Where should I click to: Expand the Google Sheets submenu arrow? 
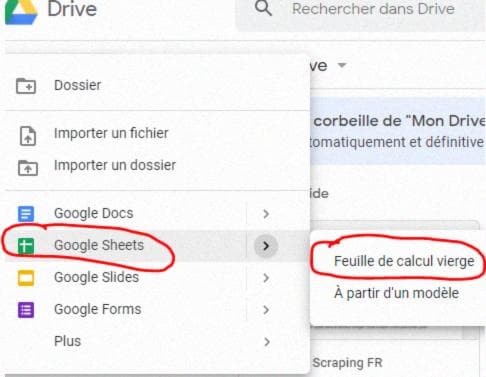(x=266, y=246)
